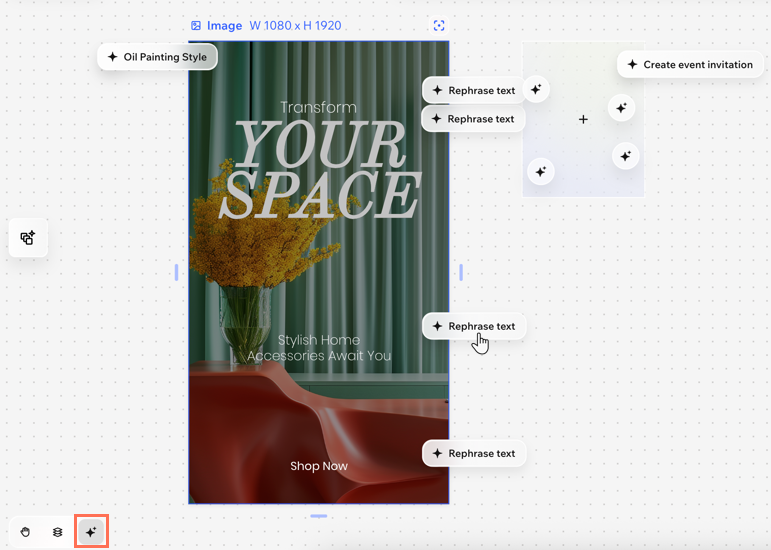Open the layers stack tool
The height and width of the screenshot is (550, 771).
coord(58,532)
